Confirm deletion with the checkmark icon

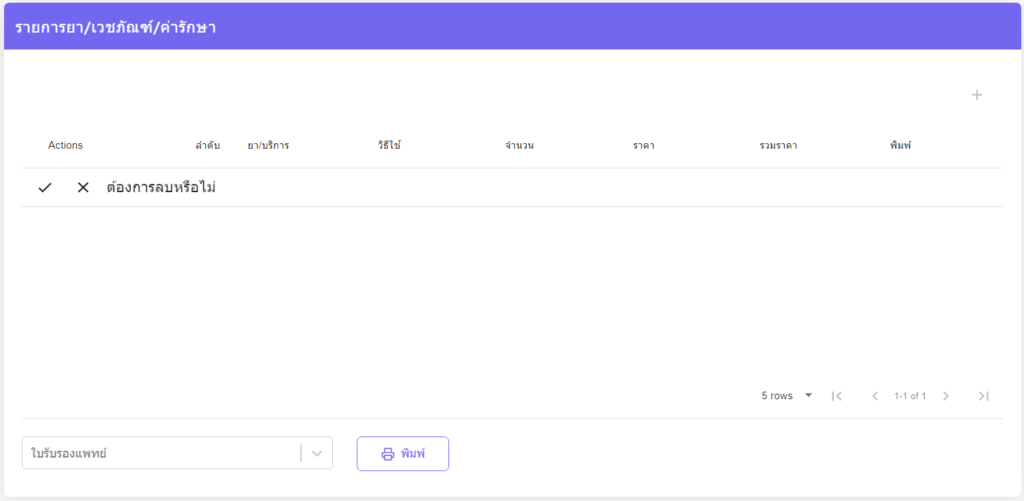45,188
